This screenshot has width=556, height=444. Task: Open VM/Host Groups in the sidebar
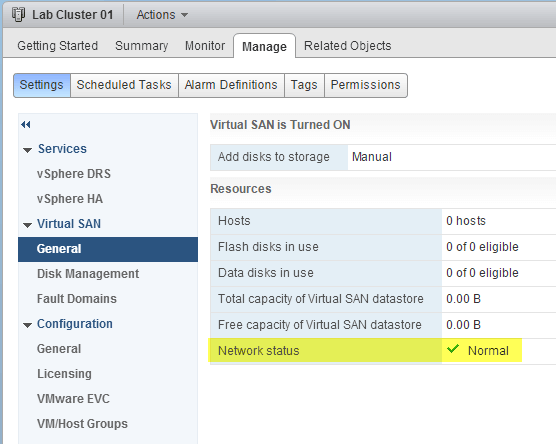pos(82,424)
